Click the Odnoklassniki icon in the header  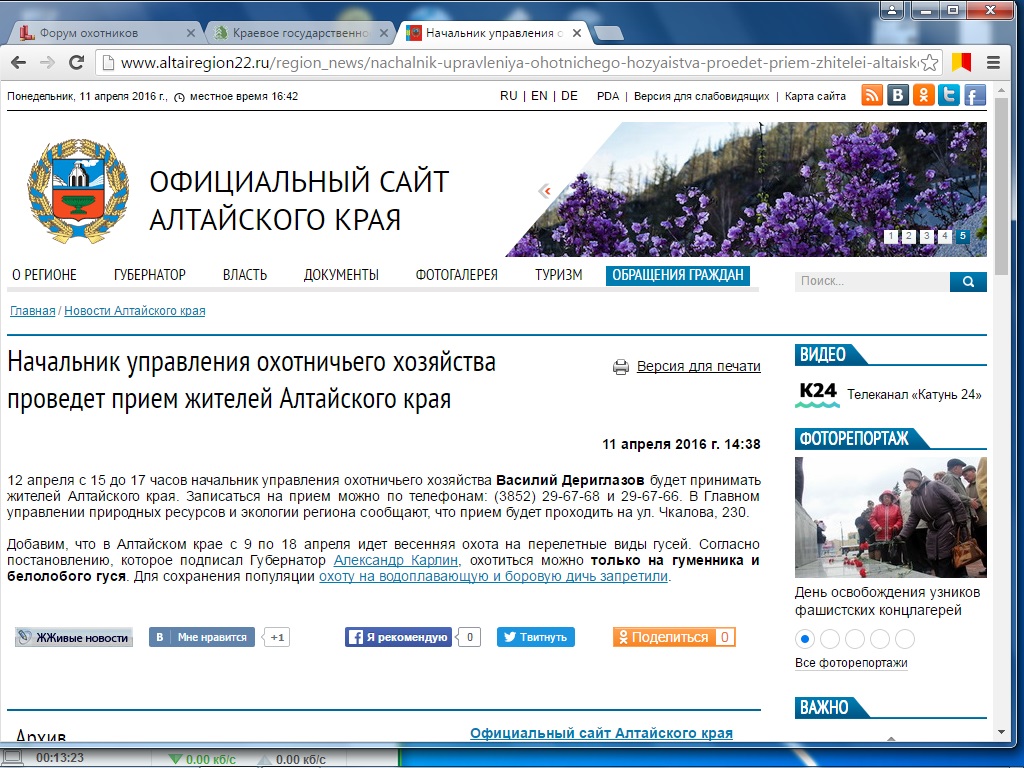925,96
